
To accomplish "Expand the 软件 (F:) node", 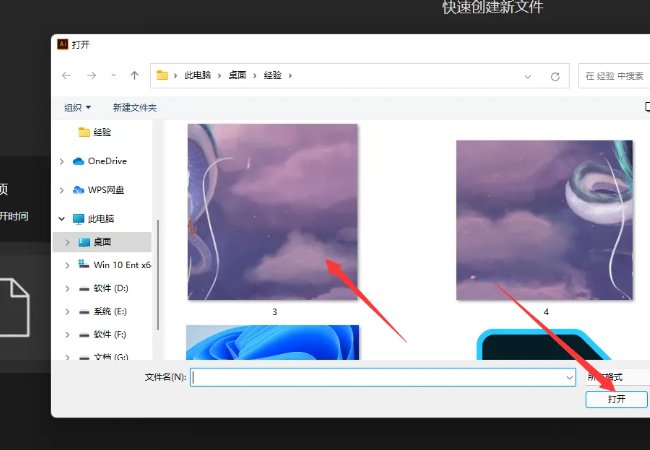I will (x=67, y=335).
